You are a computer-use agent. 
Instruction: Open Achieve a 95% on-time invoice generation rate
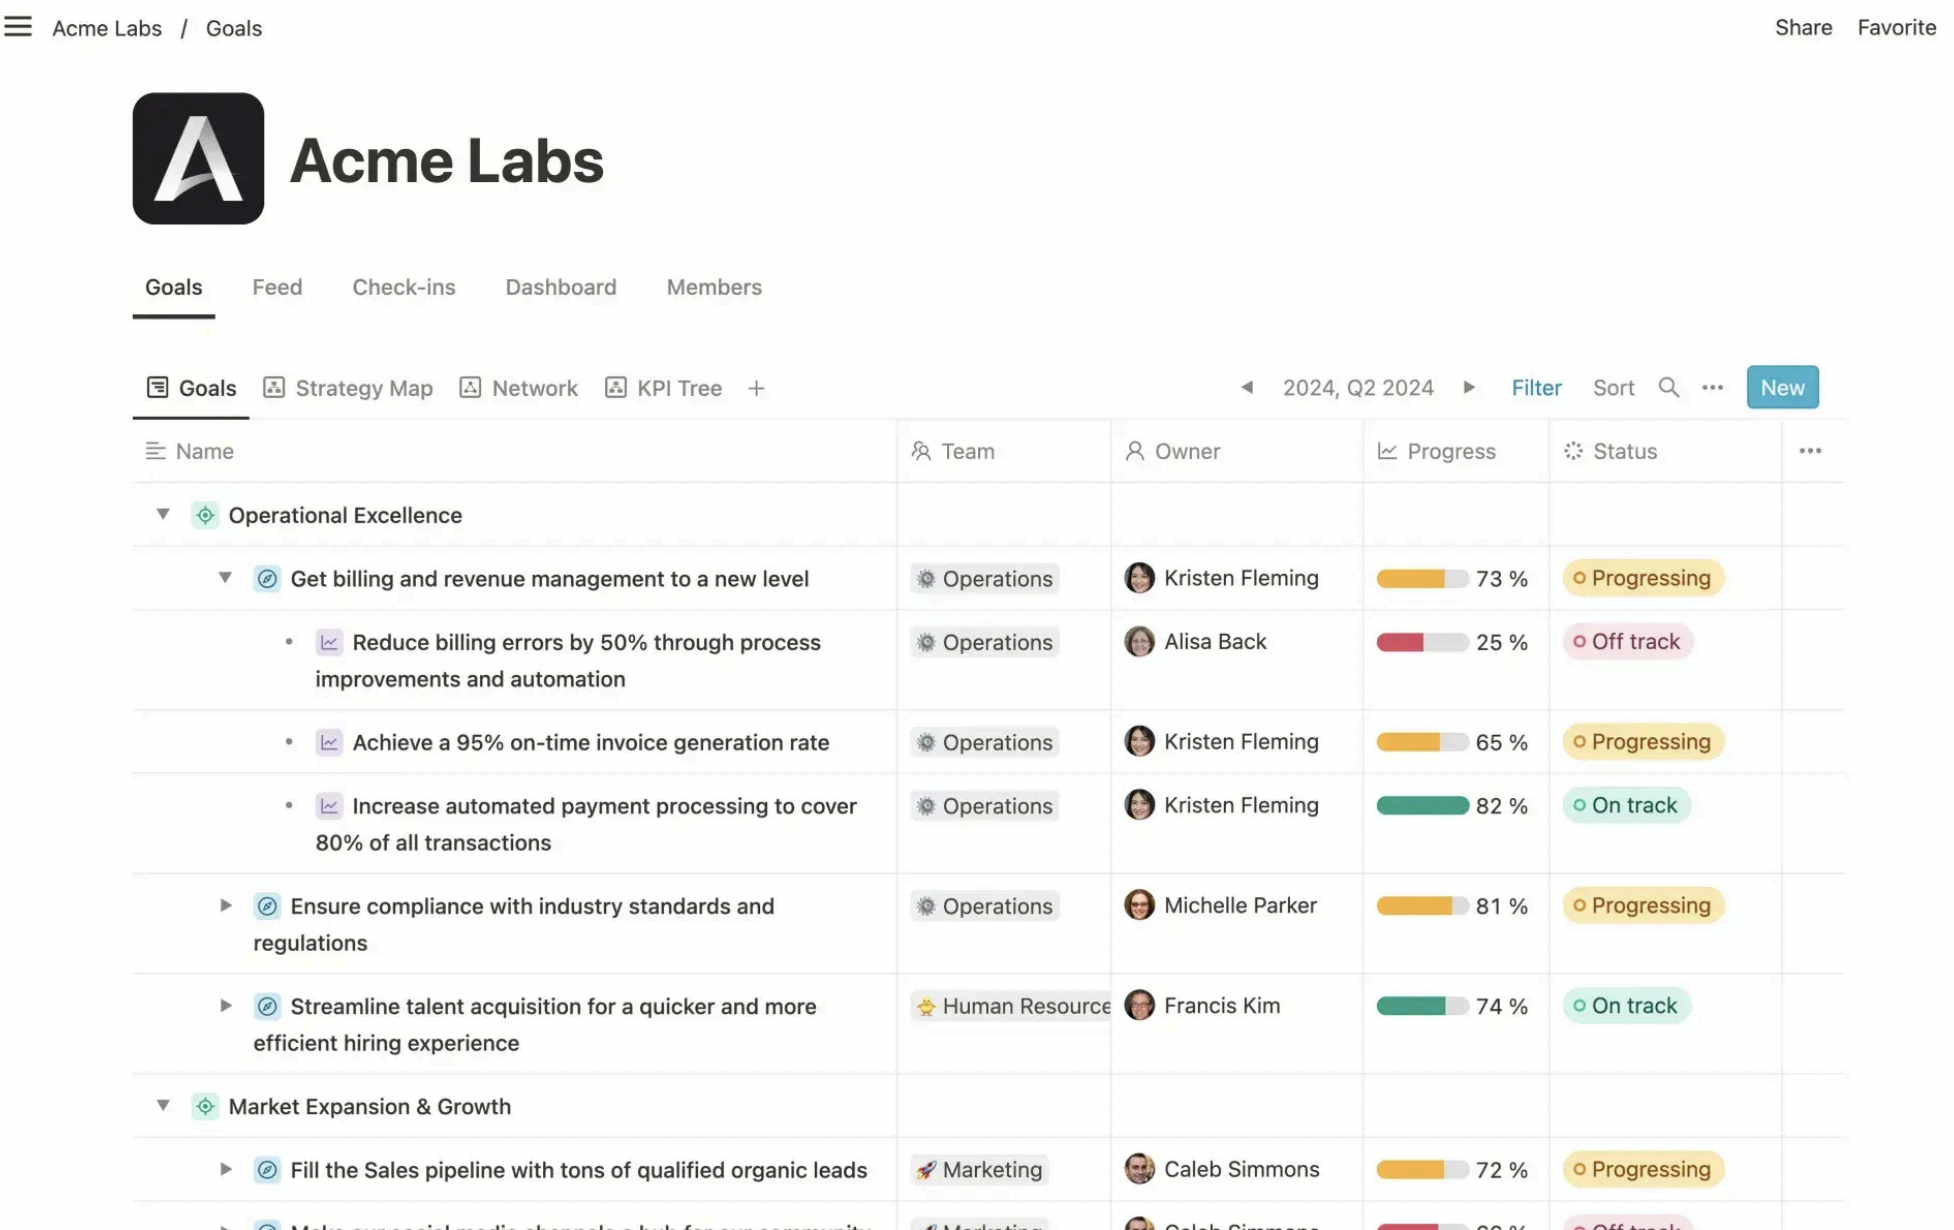(x=590, y=742)
